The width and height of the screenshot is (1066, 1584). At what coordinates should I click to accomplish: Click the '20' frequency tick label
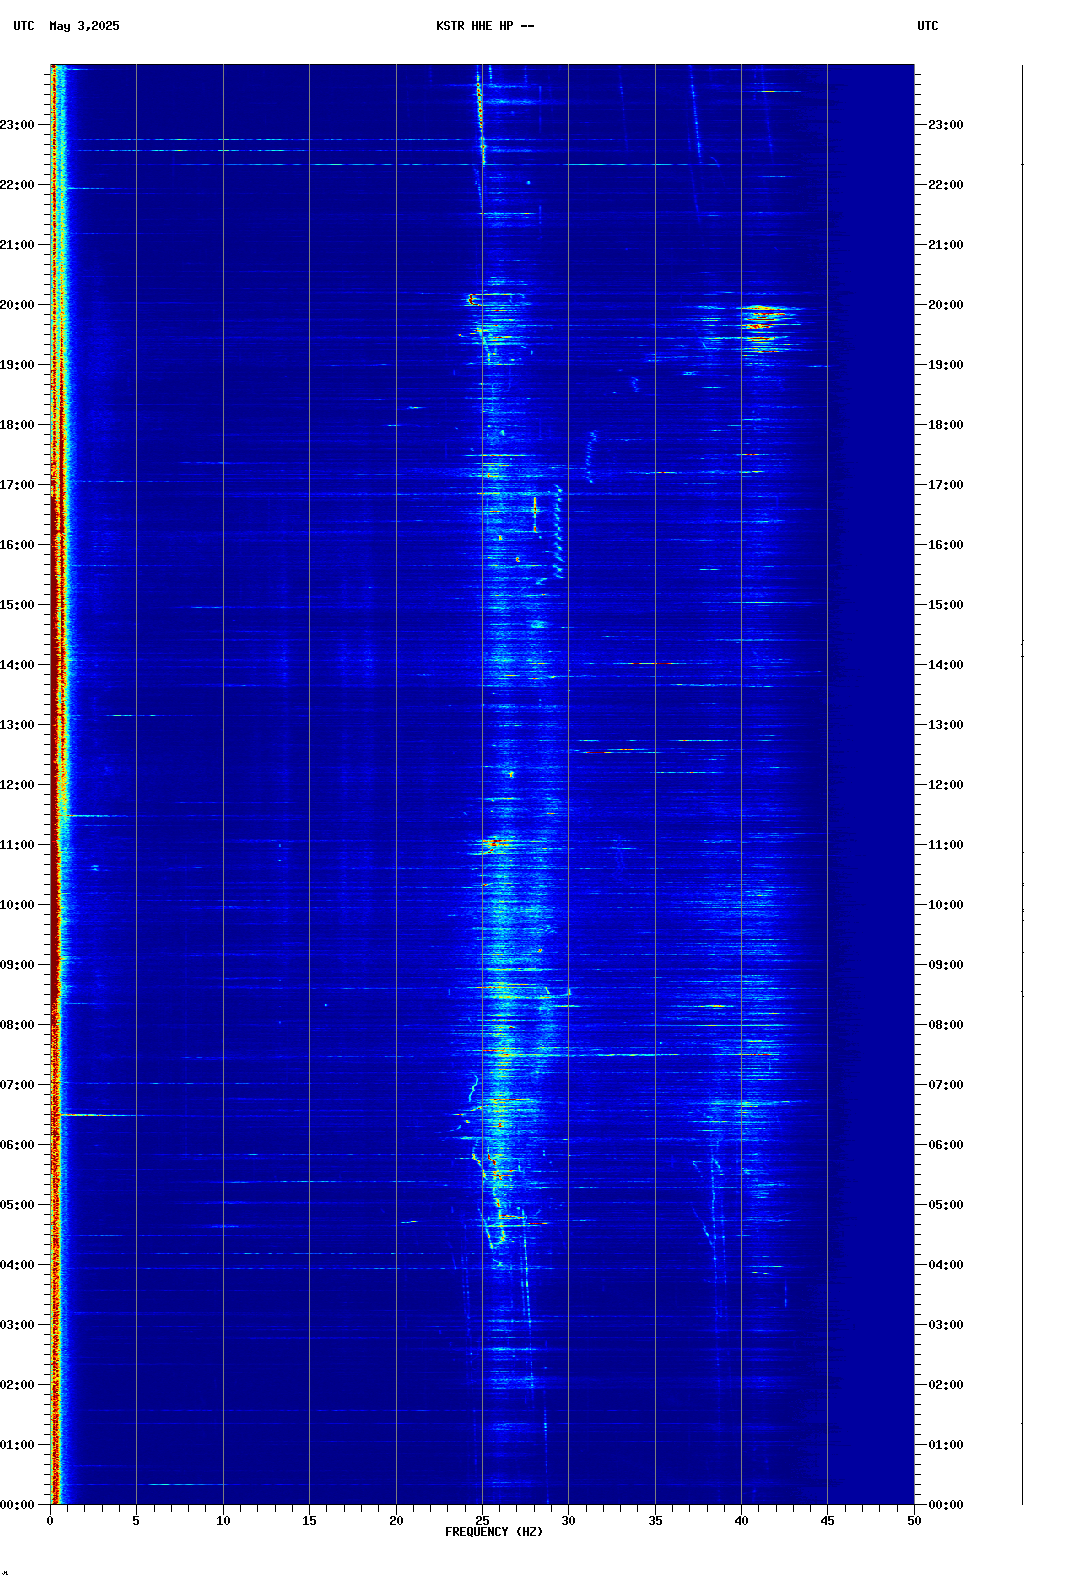396,1521
